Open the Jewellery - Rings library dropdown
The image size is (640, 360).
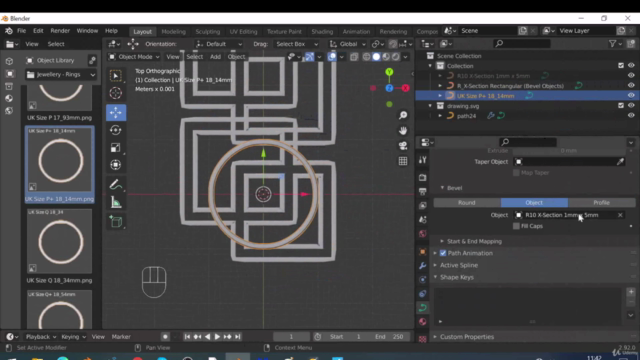[x=61, y=75]
